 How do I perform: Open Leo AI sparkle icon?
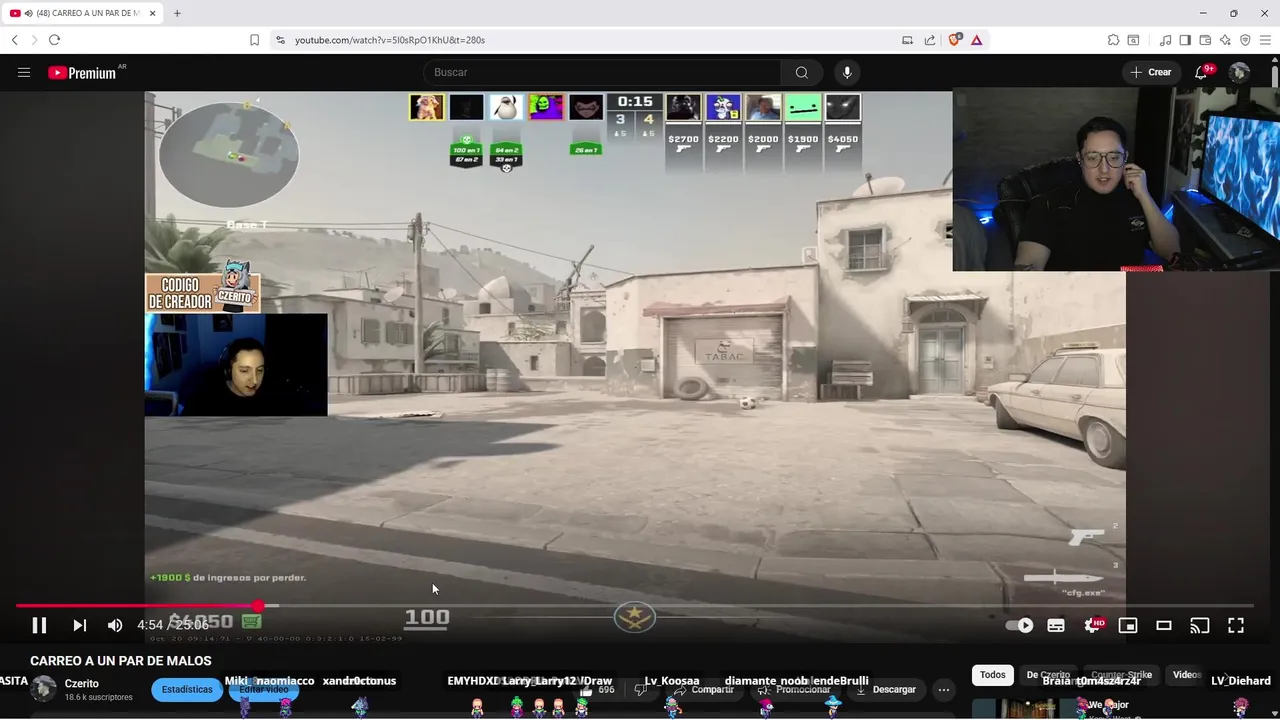pos(1225,40)
